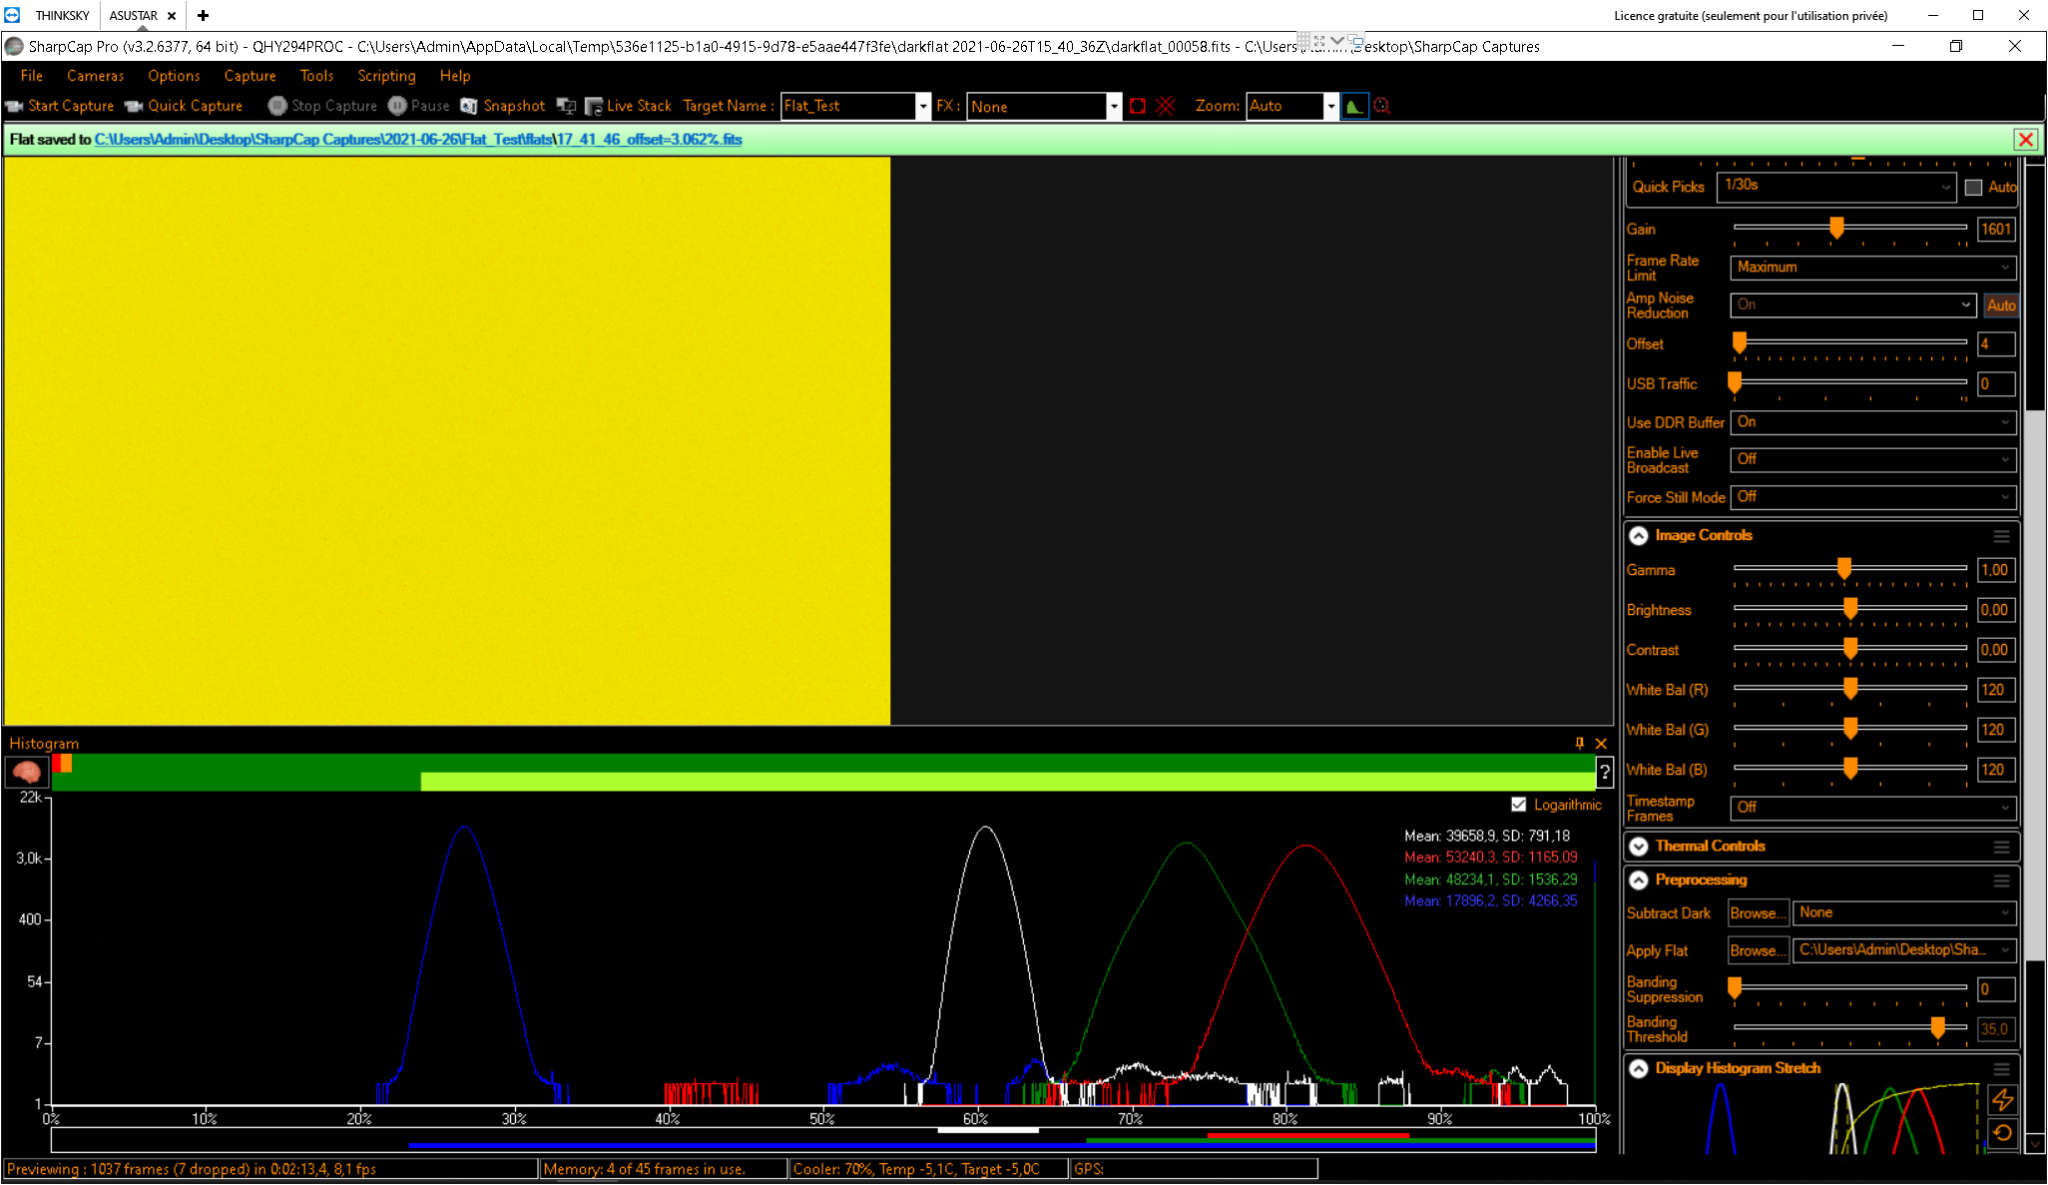Open the Options menu
The height and width of the screenshot is (1185, 2048).
[174, 76]
